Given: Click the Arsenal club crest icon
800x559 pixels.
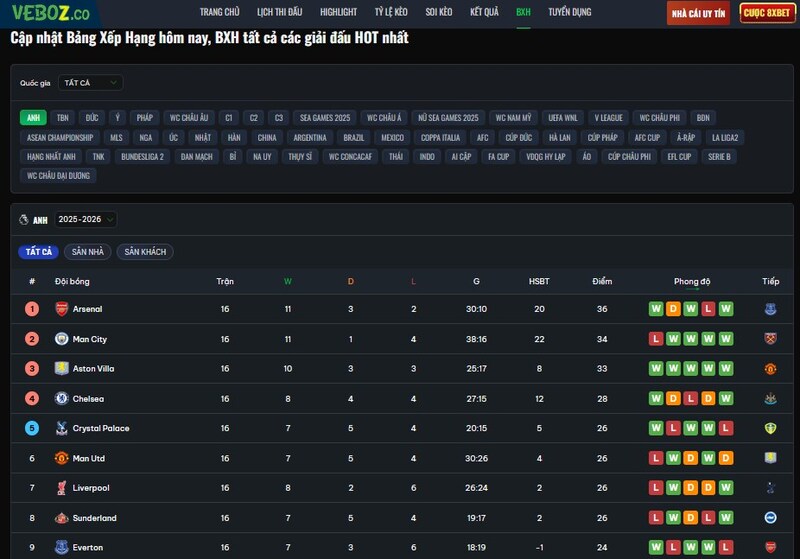Looking at the screenshot, I should (x=61, y=309).
